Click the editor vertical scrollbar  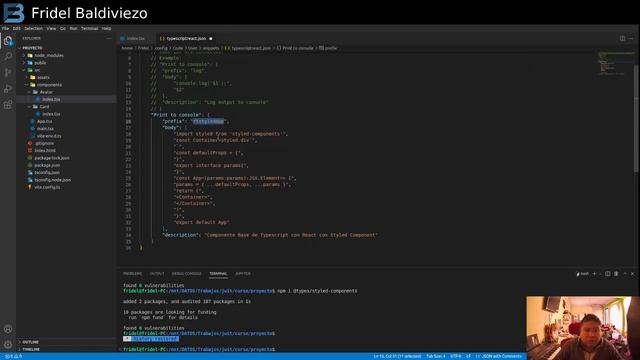637,118
